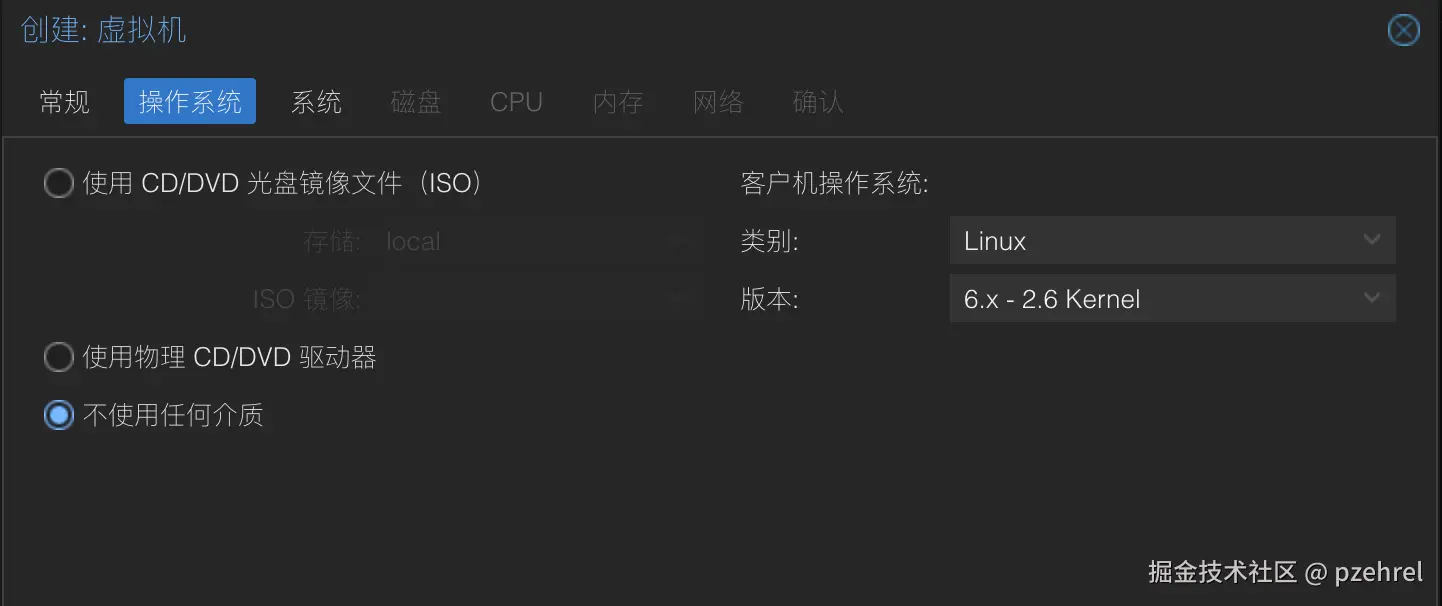Click the active 操作系统 tab

[x=189, y=101]
